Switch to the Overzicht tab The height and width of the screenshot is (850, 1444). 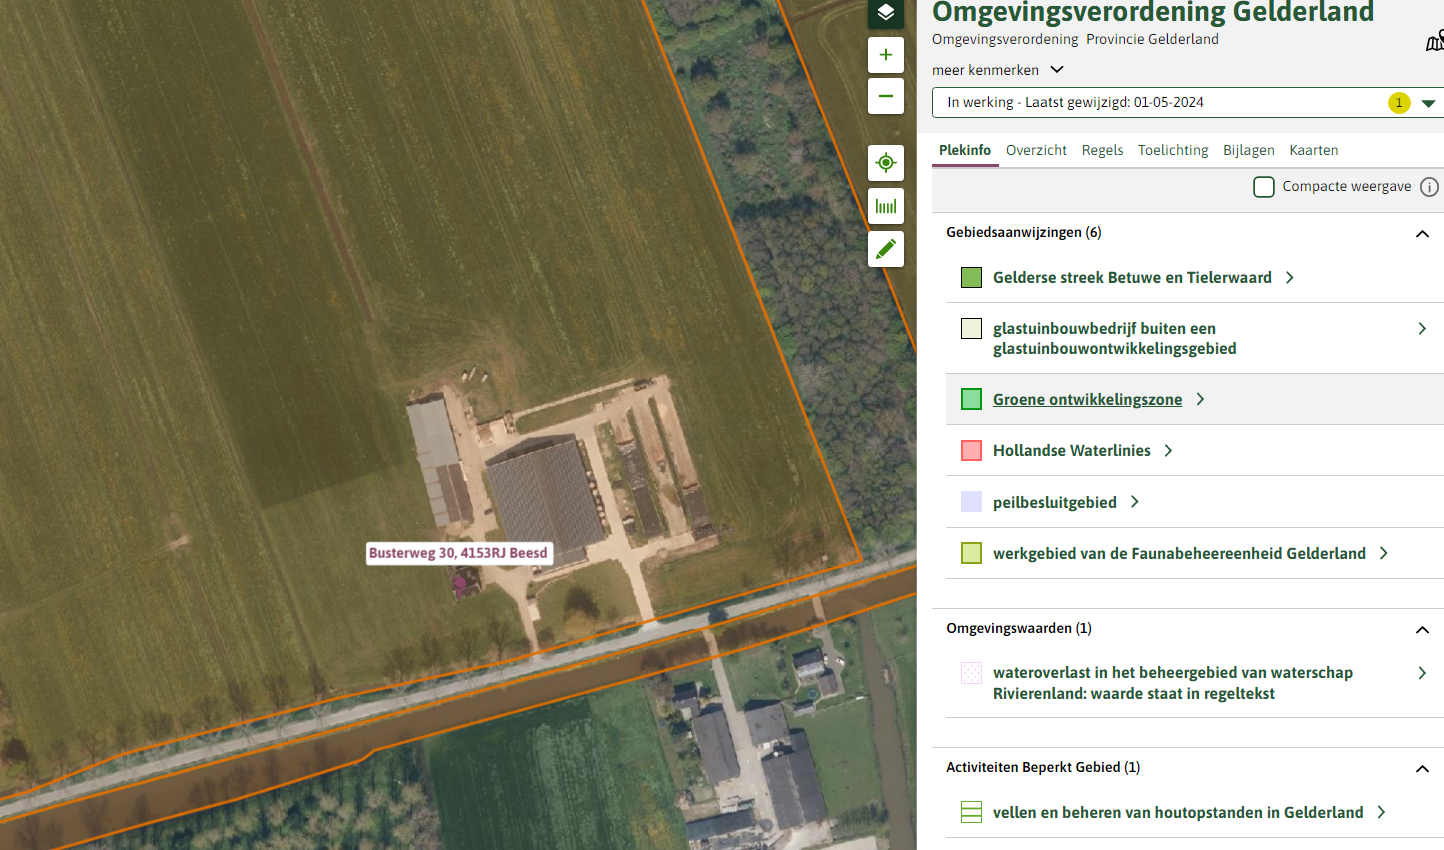(1036, 150)
